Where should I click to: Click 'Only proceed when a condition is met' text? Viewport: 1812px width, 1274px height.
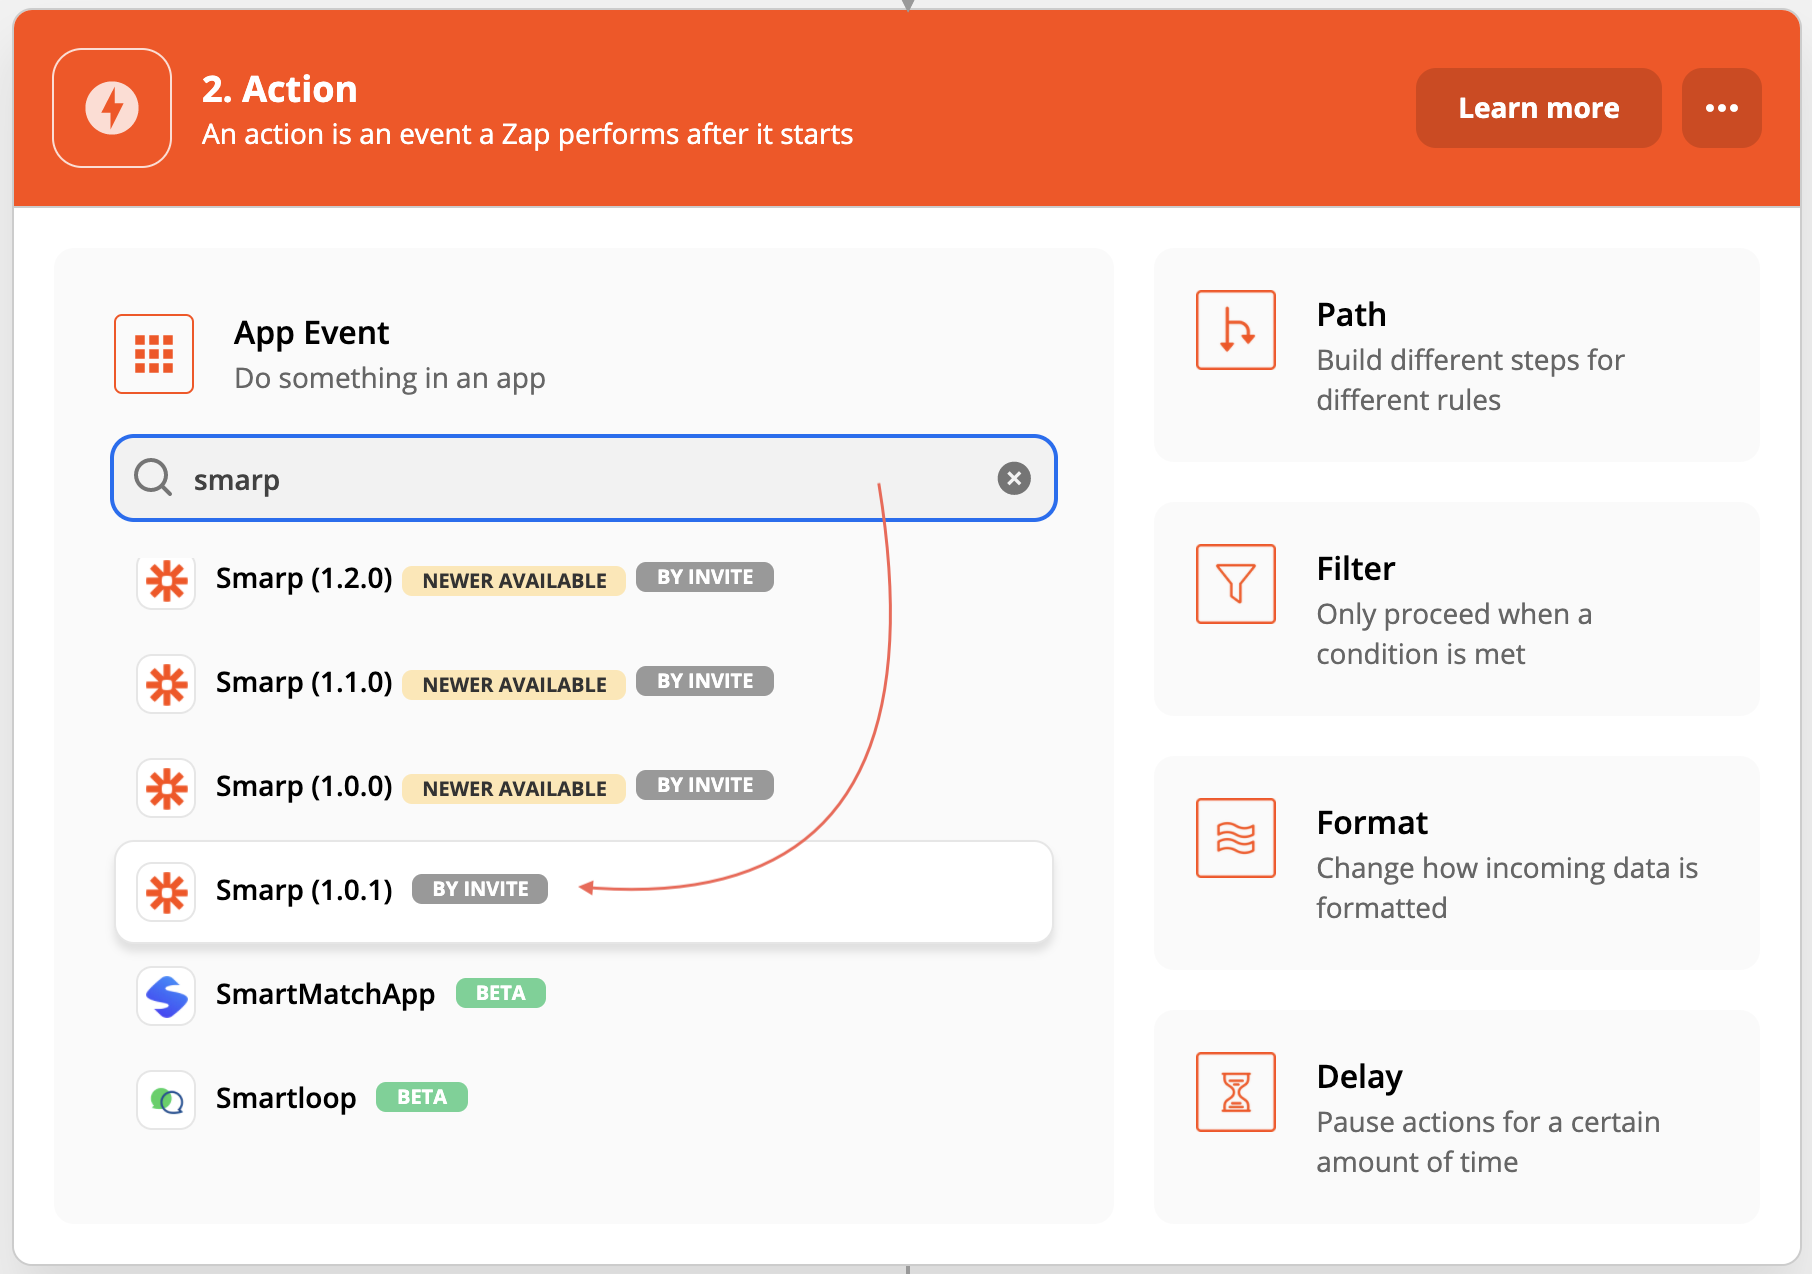click(x=1454, y=634)
